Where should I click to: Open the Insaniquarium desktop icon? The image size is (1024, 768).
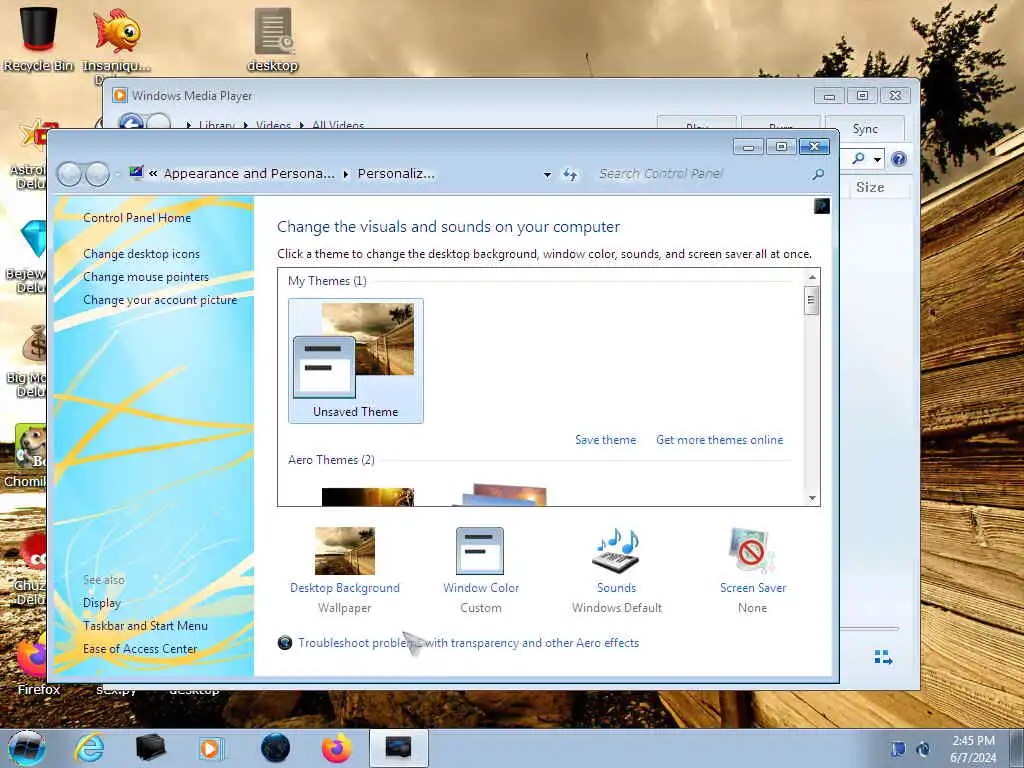click(117, 39)
